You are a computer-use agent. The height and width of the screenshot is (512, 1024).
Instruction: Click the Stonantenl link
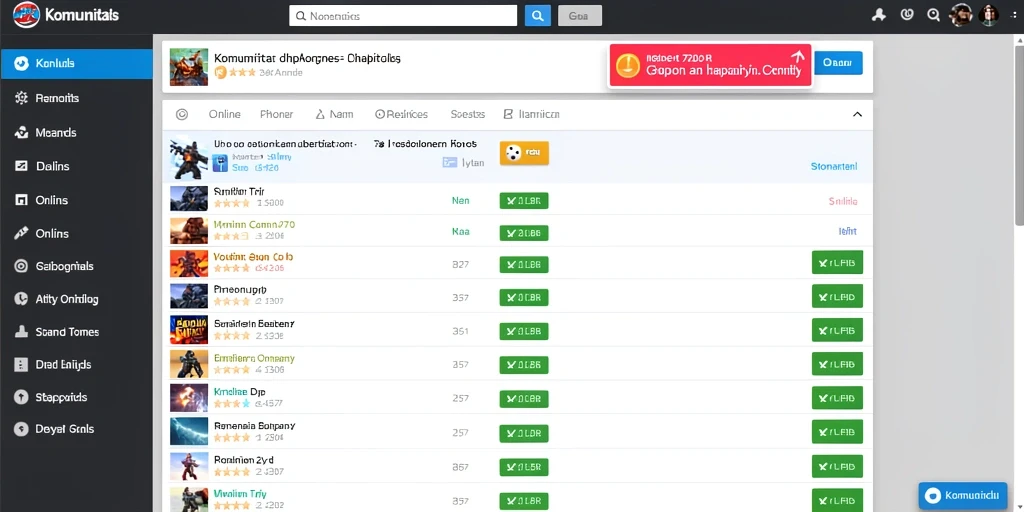834,167
